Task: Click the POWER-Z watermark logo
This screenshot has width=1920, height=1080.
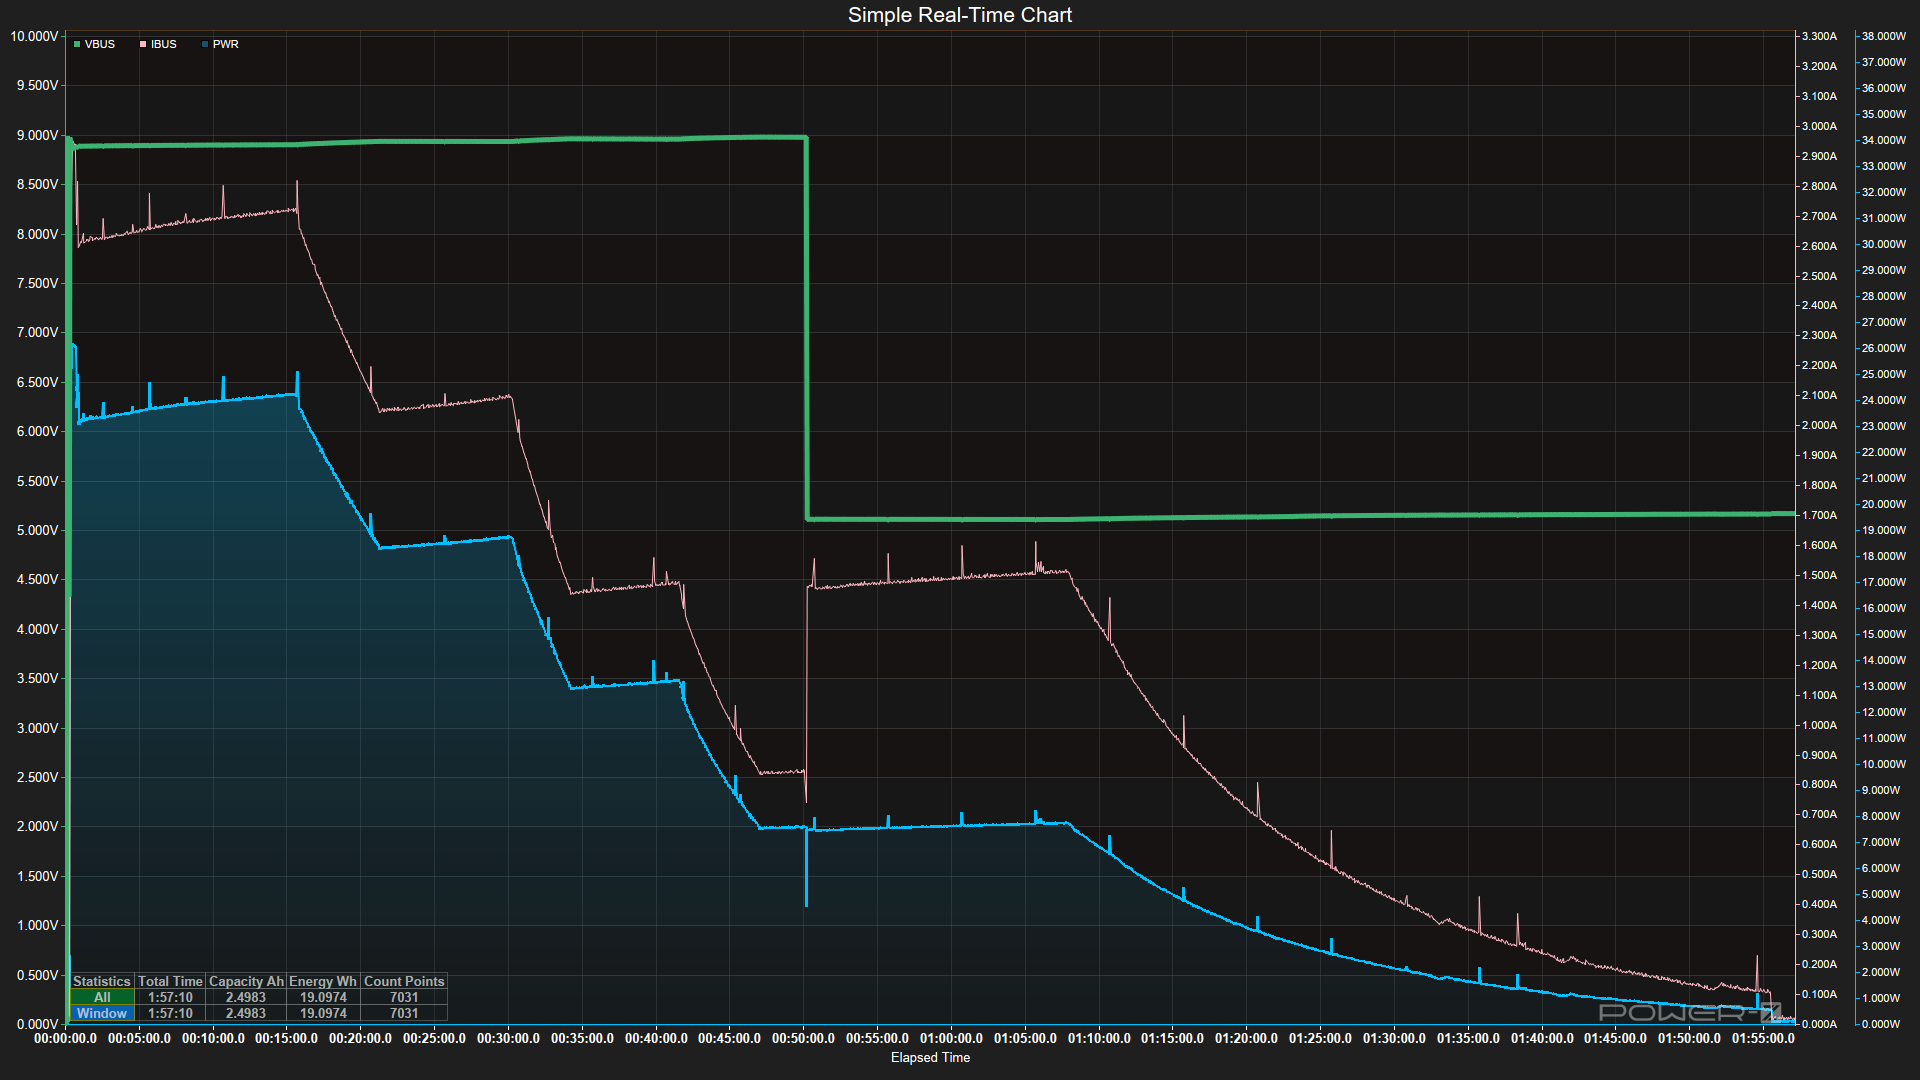Action: point(1689,1012)
